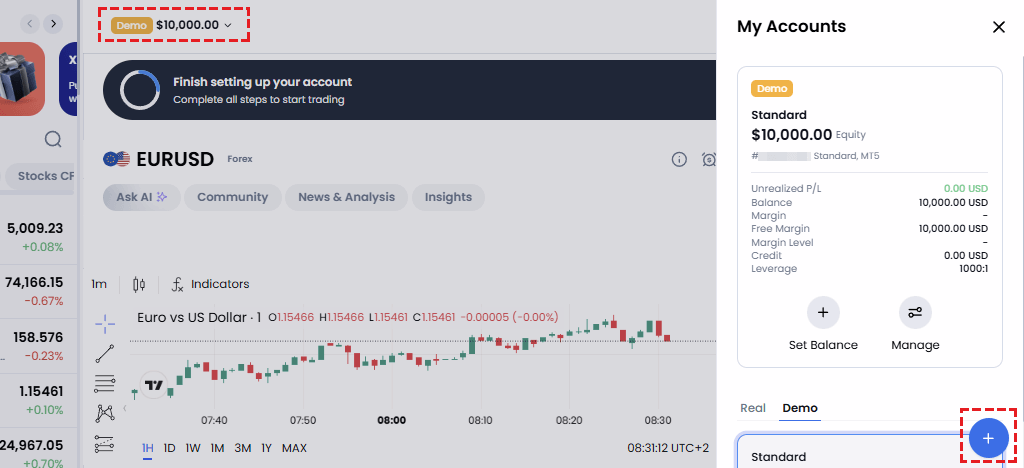Click the Standard, MT5 account label
Viewport: 1024px width, 468px height.
(x=846, y=156)
